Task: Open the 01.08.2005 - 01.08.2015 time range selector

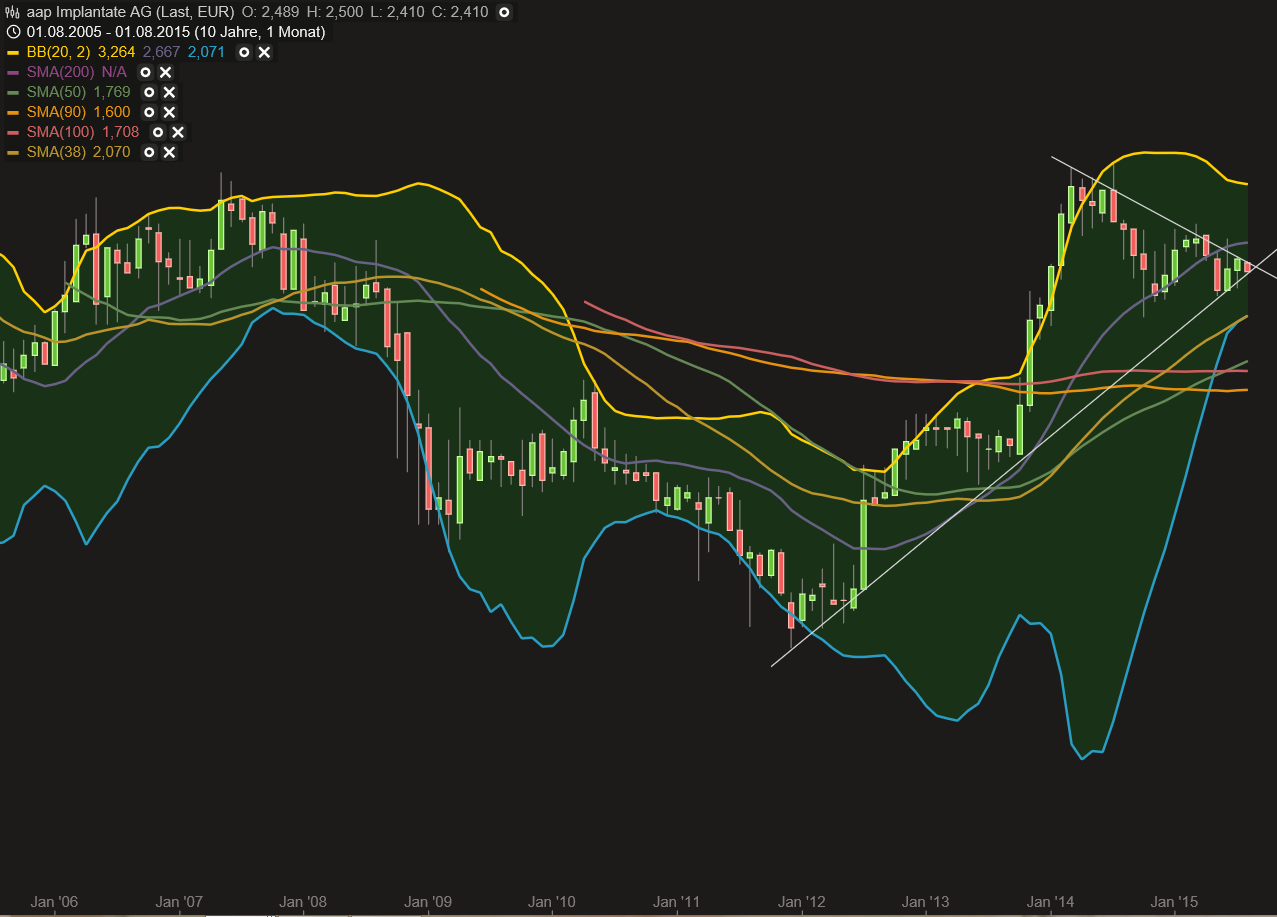Action: pyautogui.click(x=175, y=32)
